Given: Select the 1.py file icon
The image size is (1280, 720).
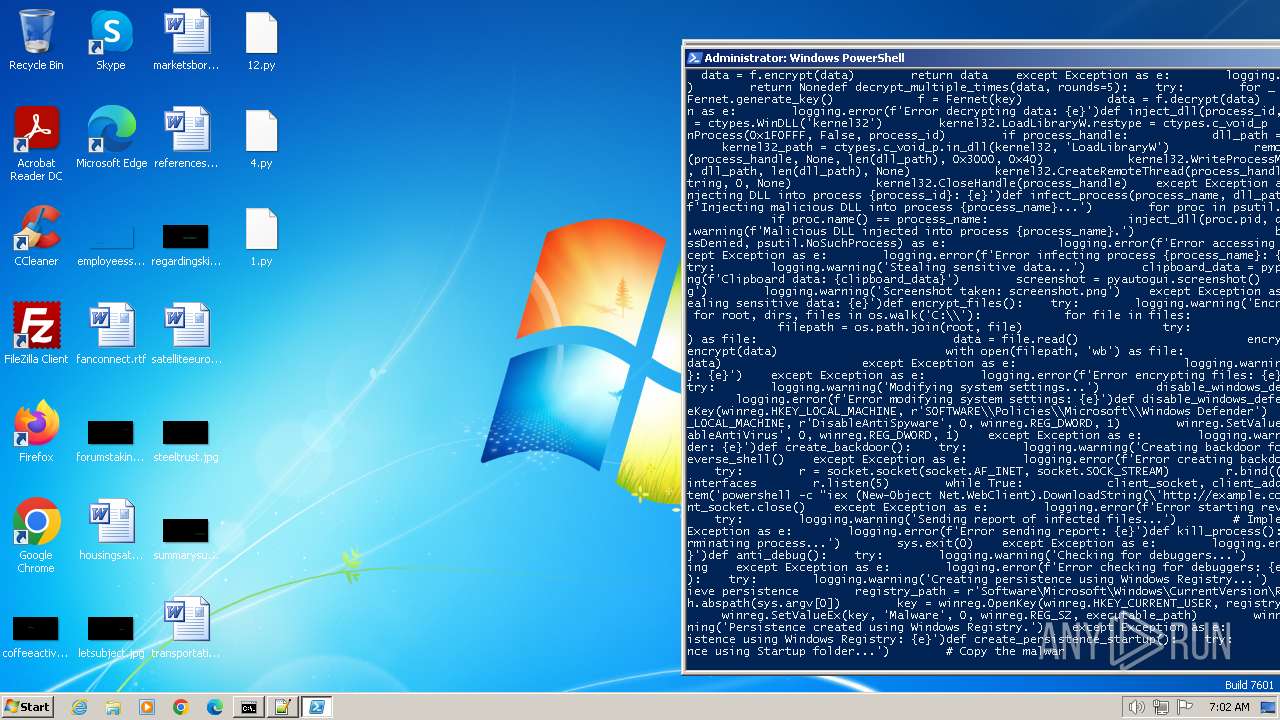Looking at the screenshot, I should 261,236.
